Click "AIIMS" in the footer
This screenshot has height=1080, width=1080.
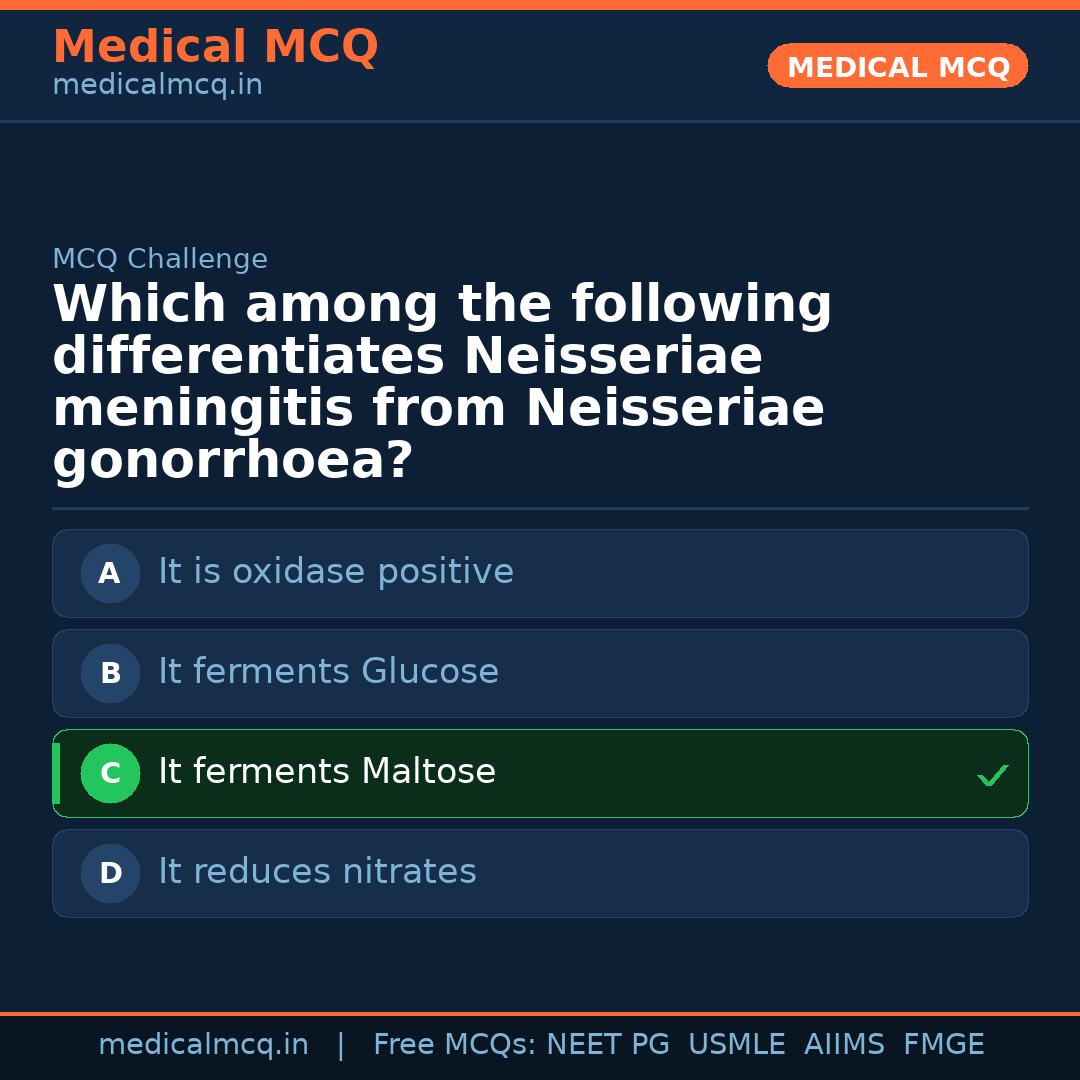[x=844, y=1045]
